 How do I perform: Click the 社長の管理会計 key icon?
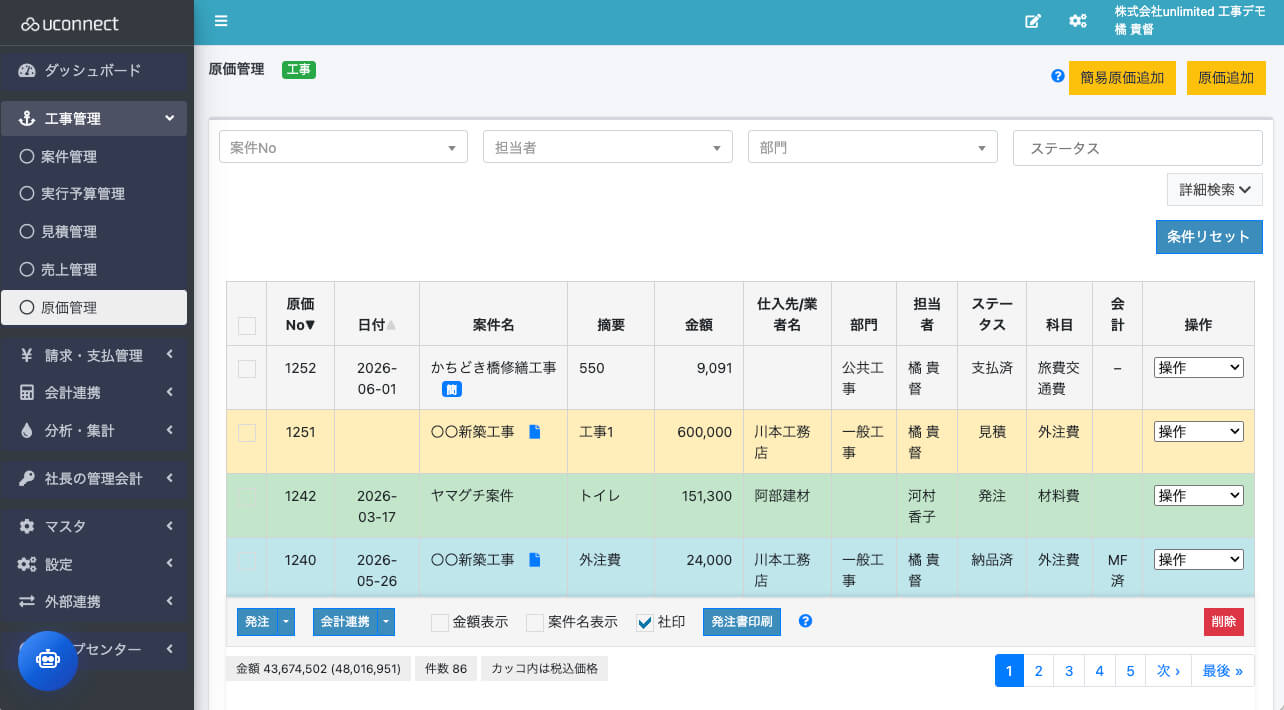(x=26, y=479)
